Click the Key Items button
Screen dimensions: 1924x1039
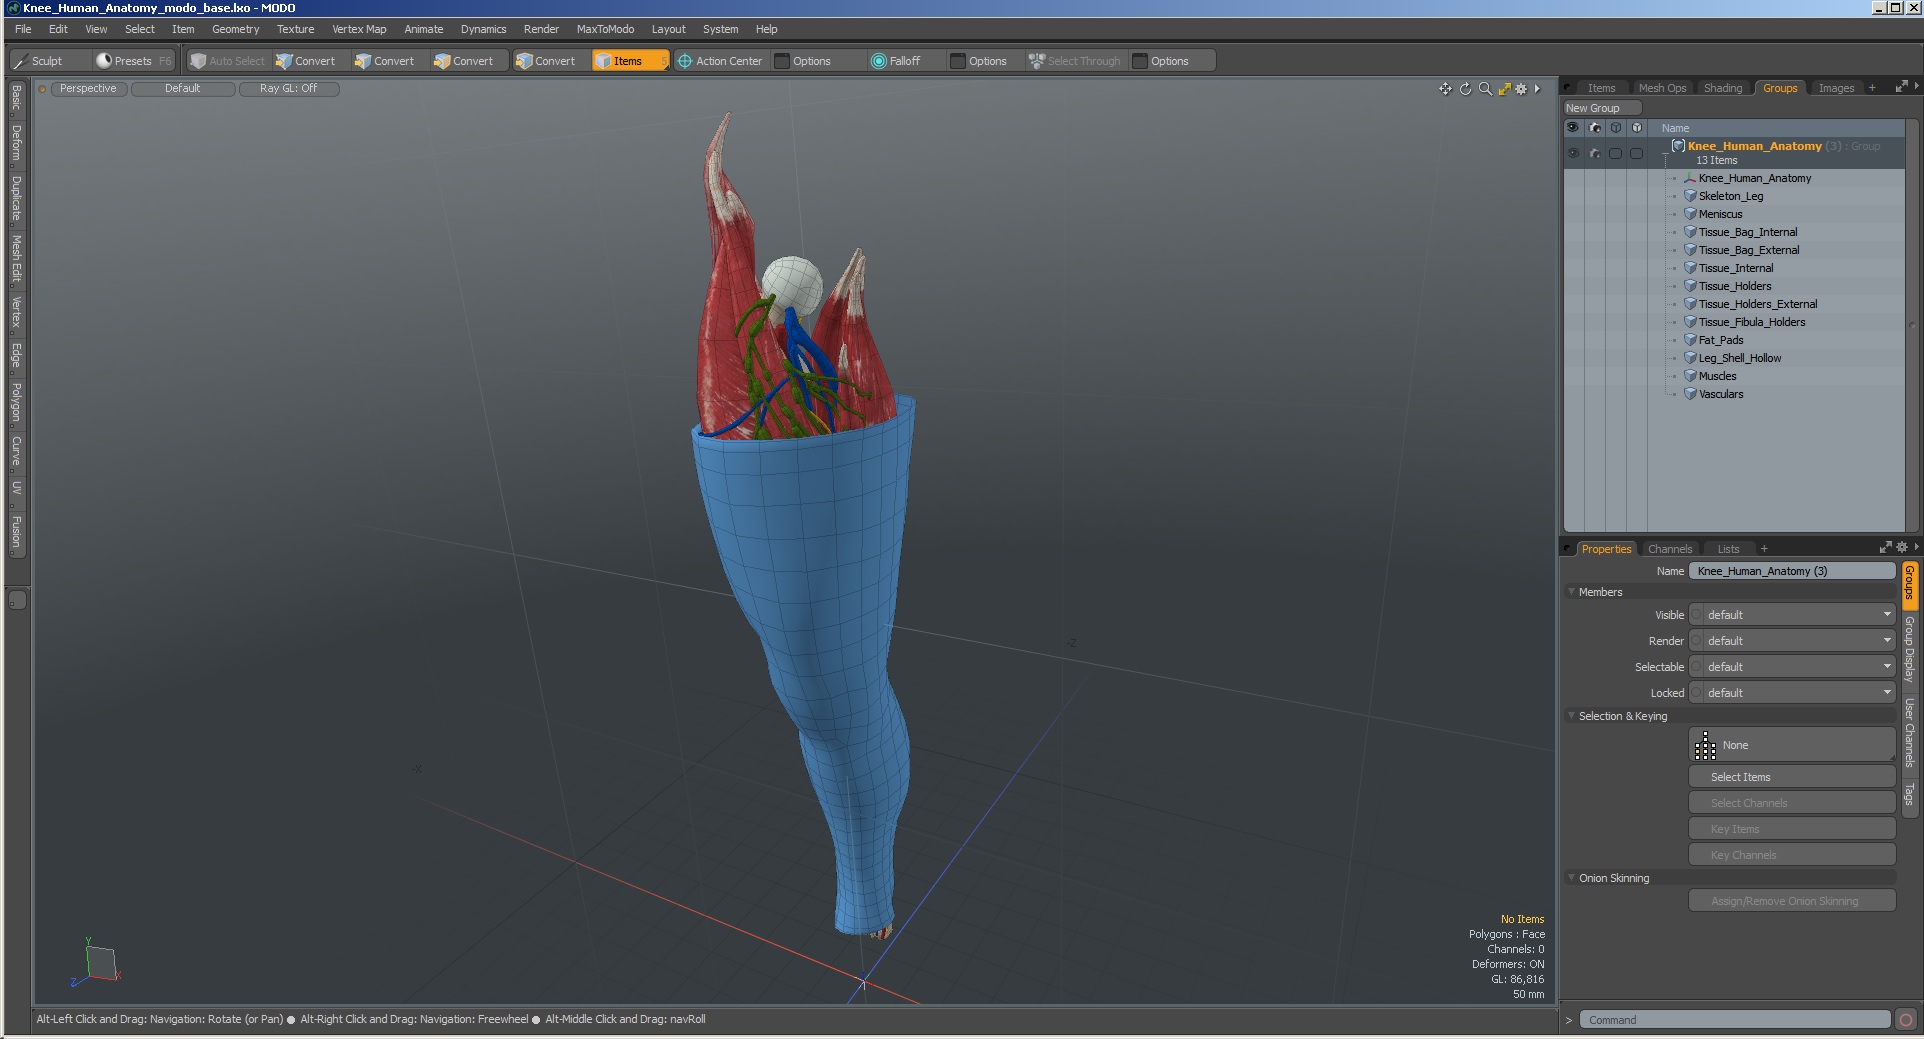(1792, 829)
